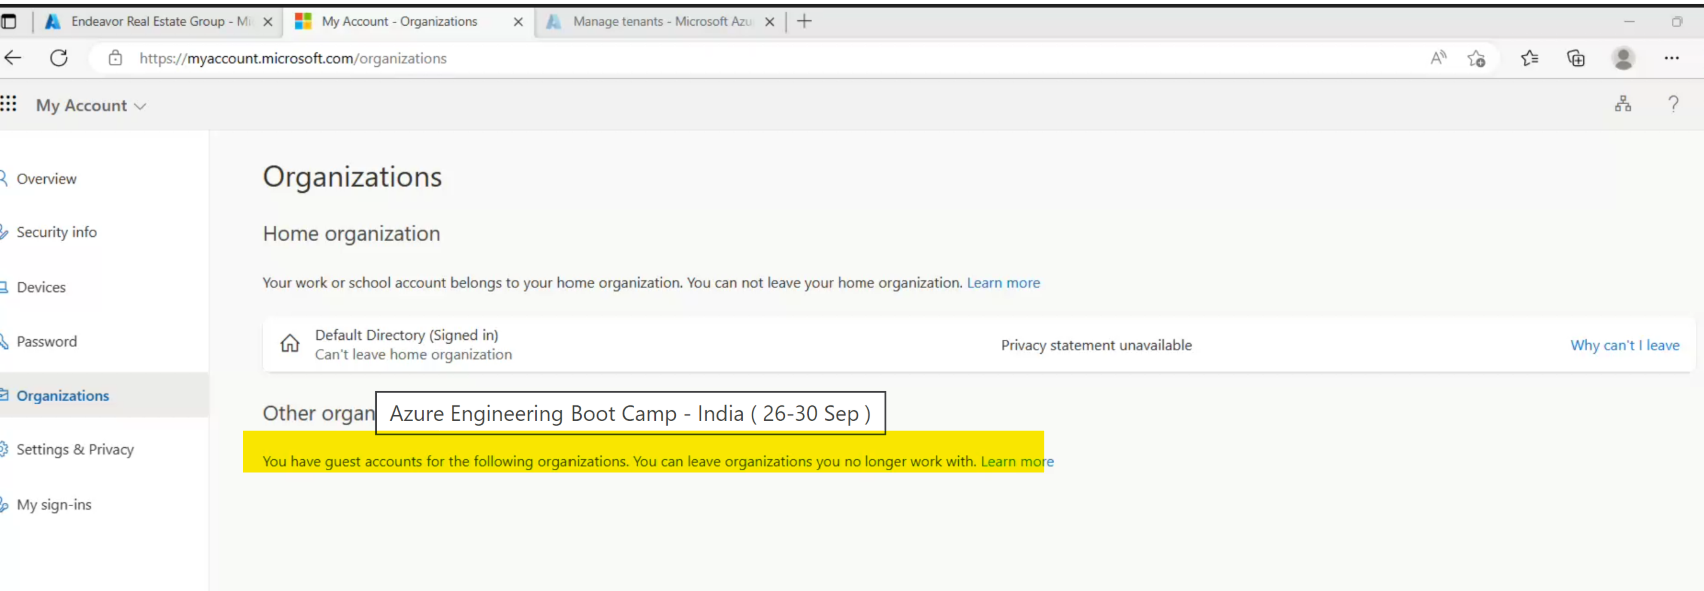View site information lock icon
The height and width of the screenshot is (591, 1704).
pyautogui.click(x=116, y=58)
